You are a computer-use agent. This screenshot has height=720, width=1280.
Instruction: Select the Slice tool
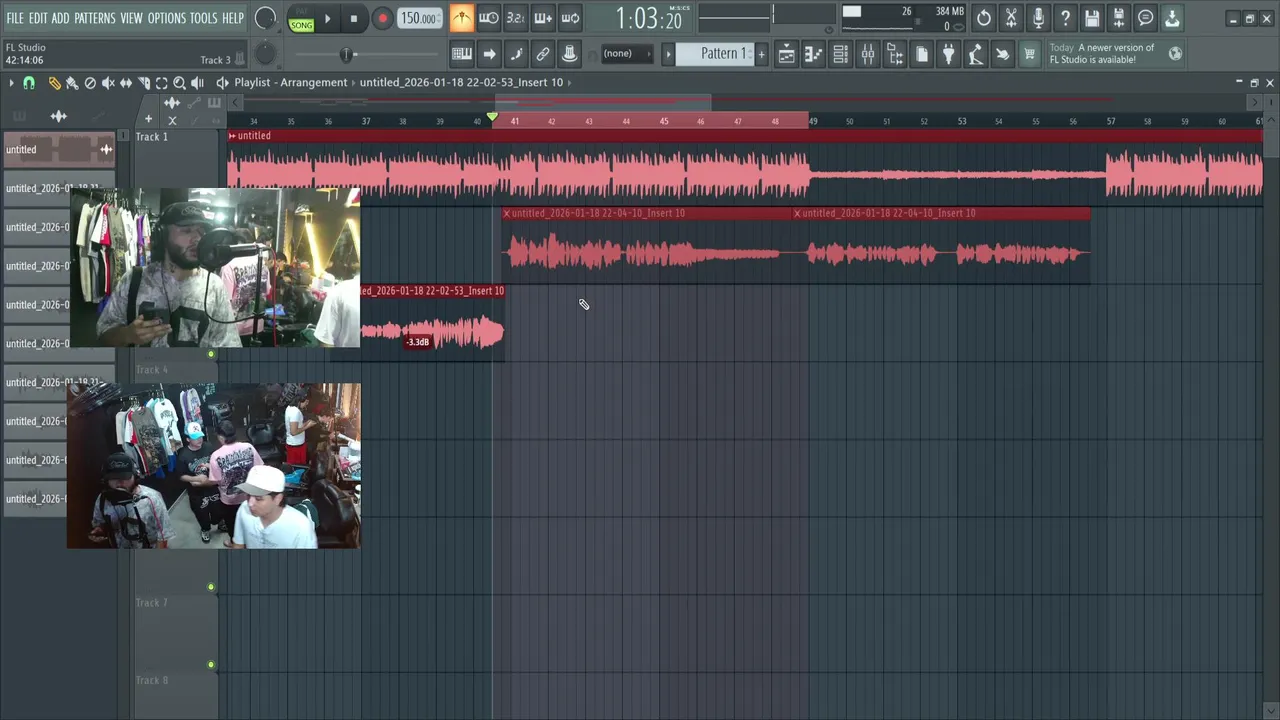144,83
